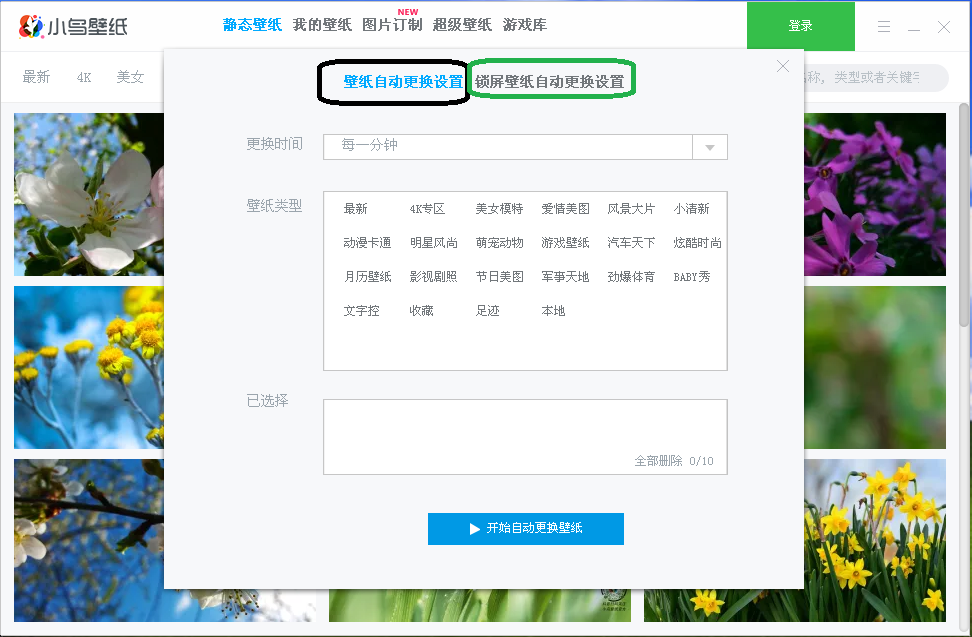Image resolution: width=972 pixels, height=637 pixels.
Task: Click the green 登录 button
Action: tap(800, 26)
